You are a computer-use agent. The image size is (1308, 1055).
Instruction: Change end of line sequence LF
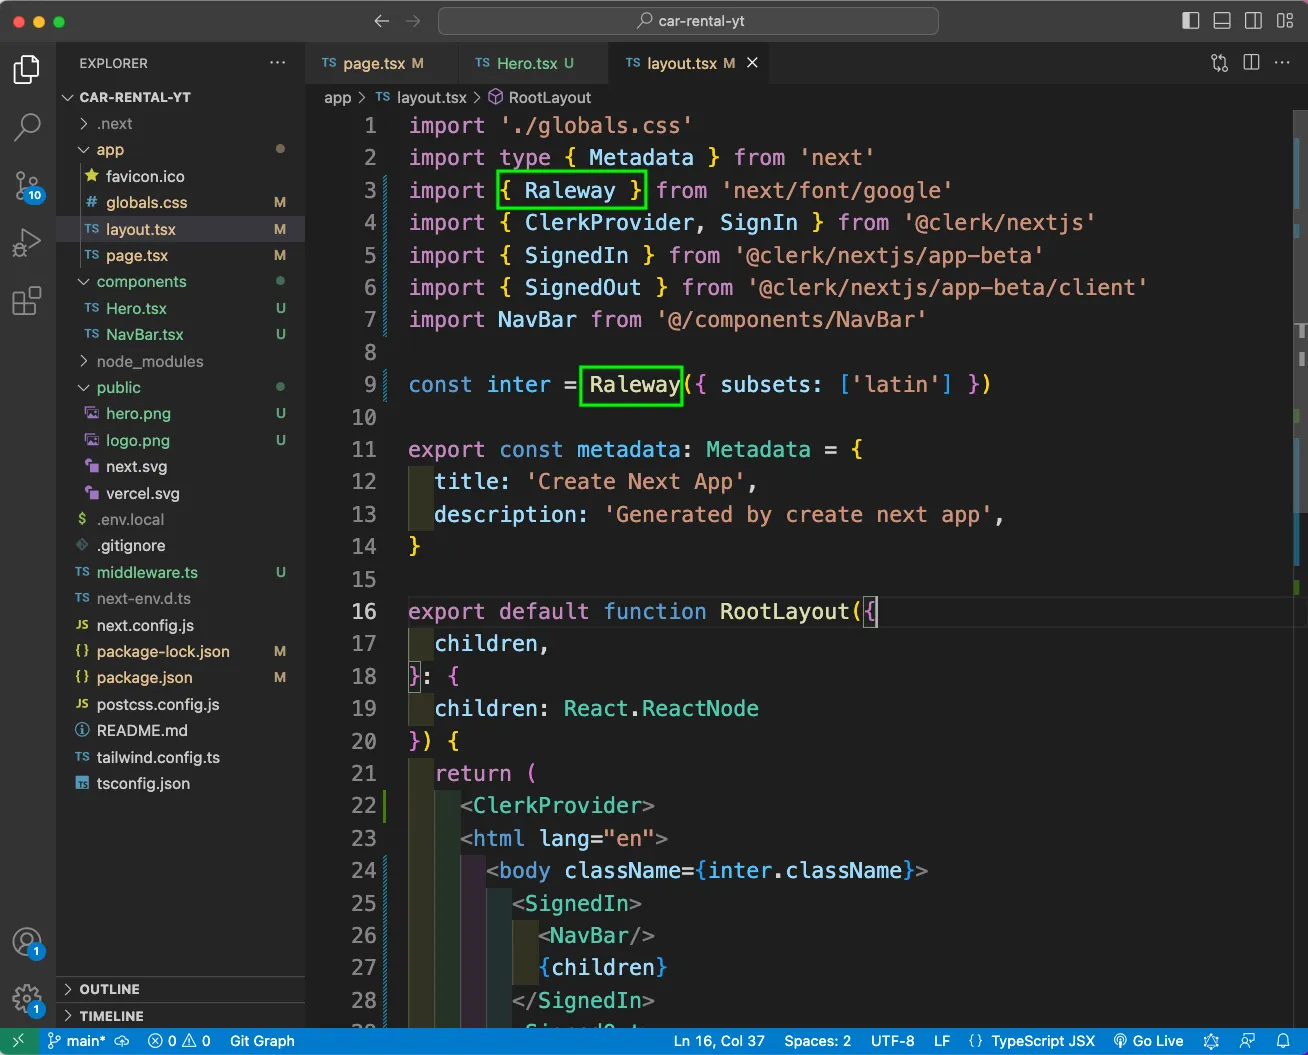pyautogui.click(x=942, y=1041)
